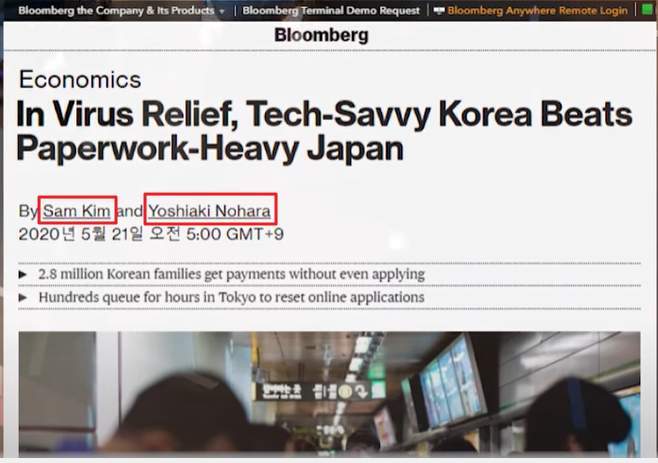
Task: Click the display screens in article photo
Action: 452,383
